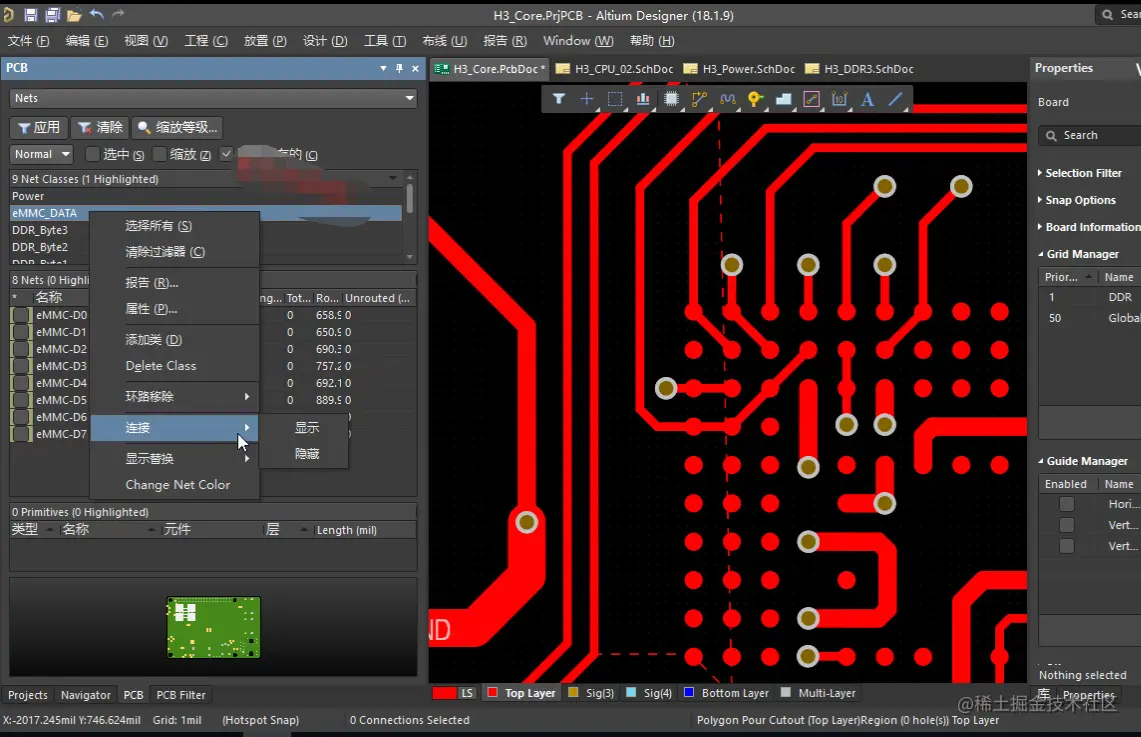Click the red Top Layer color swatch
This screenshot has width=1141, height=737.
point(491,693)
